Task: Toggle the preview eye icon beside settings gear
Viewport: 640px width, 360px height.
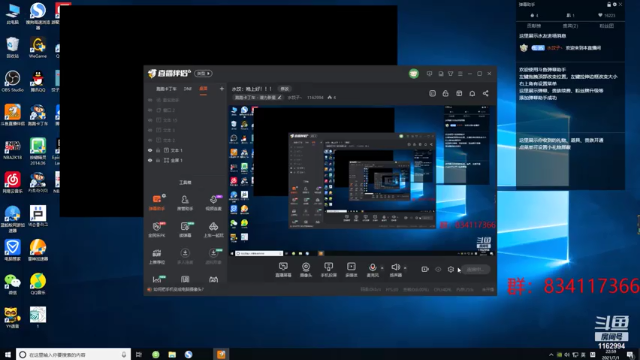Action: tap(438, 269)
